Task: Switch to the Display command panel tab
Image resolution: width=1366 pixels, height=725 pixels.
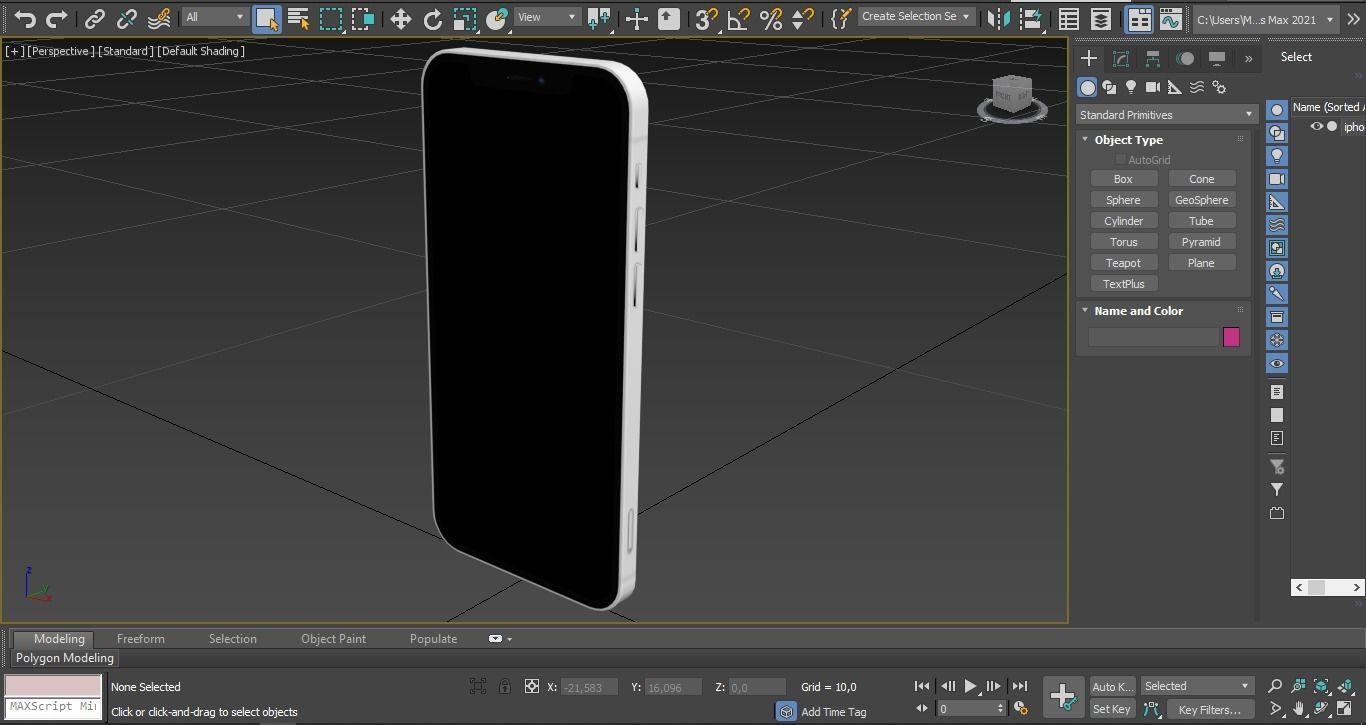Action: click(x=1217, y=59)
